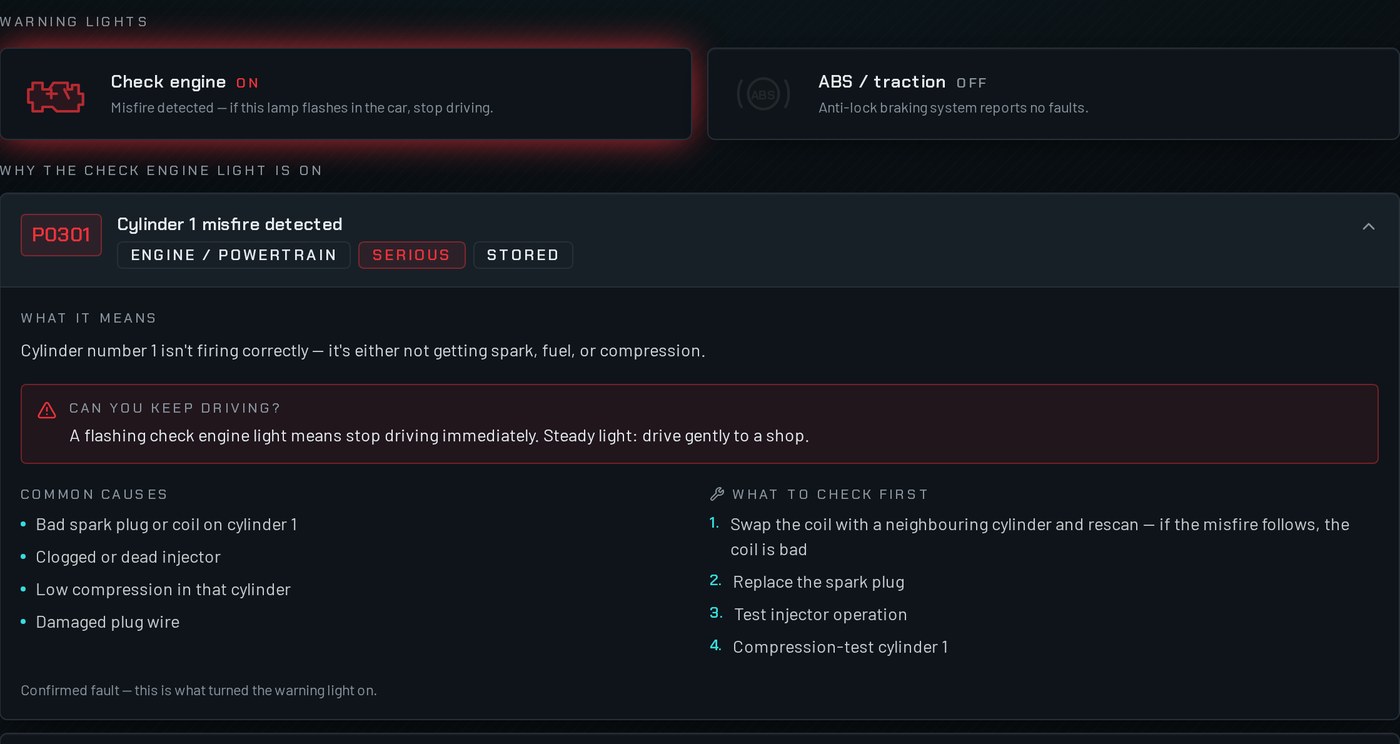Click the Stored status tag

(523, 255)
